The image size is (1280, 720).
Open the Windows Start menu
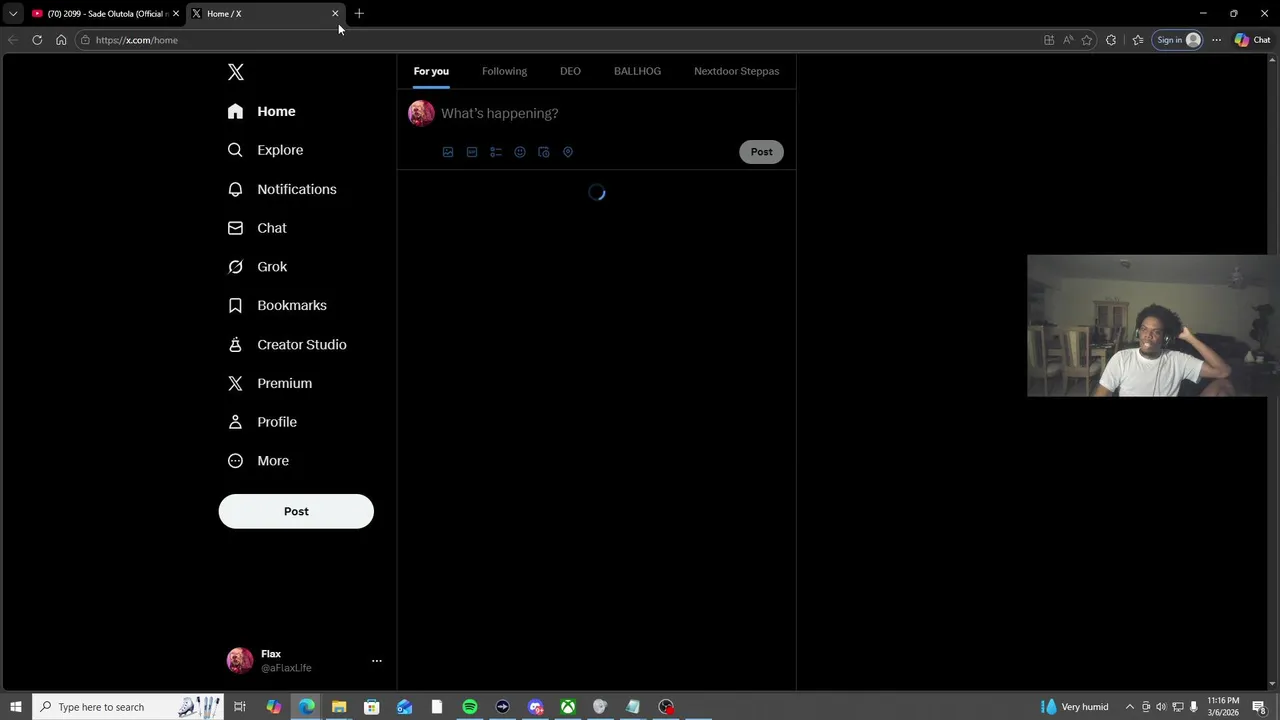coord(16,707)
